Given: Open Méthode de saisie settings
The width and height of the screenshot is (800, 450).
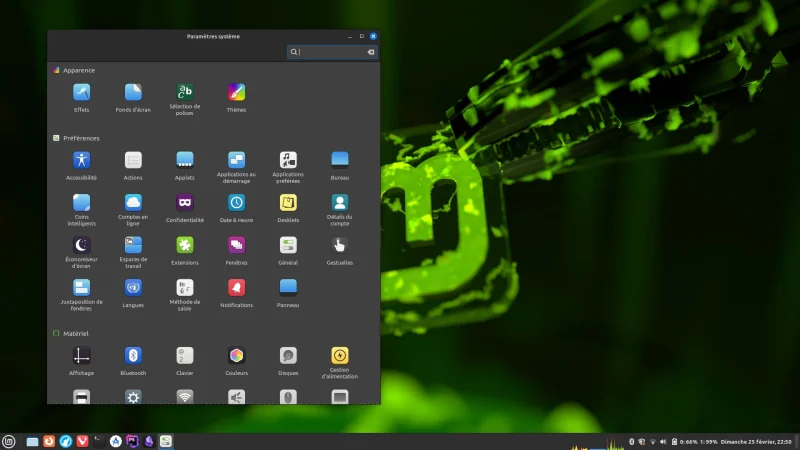Looking at the screenshot, I should (185, 294).
